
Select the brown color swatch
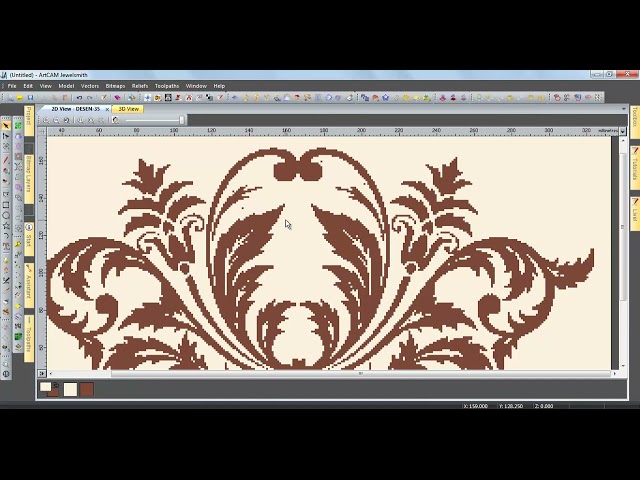[x=87, y=389]
